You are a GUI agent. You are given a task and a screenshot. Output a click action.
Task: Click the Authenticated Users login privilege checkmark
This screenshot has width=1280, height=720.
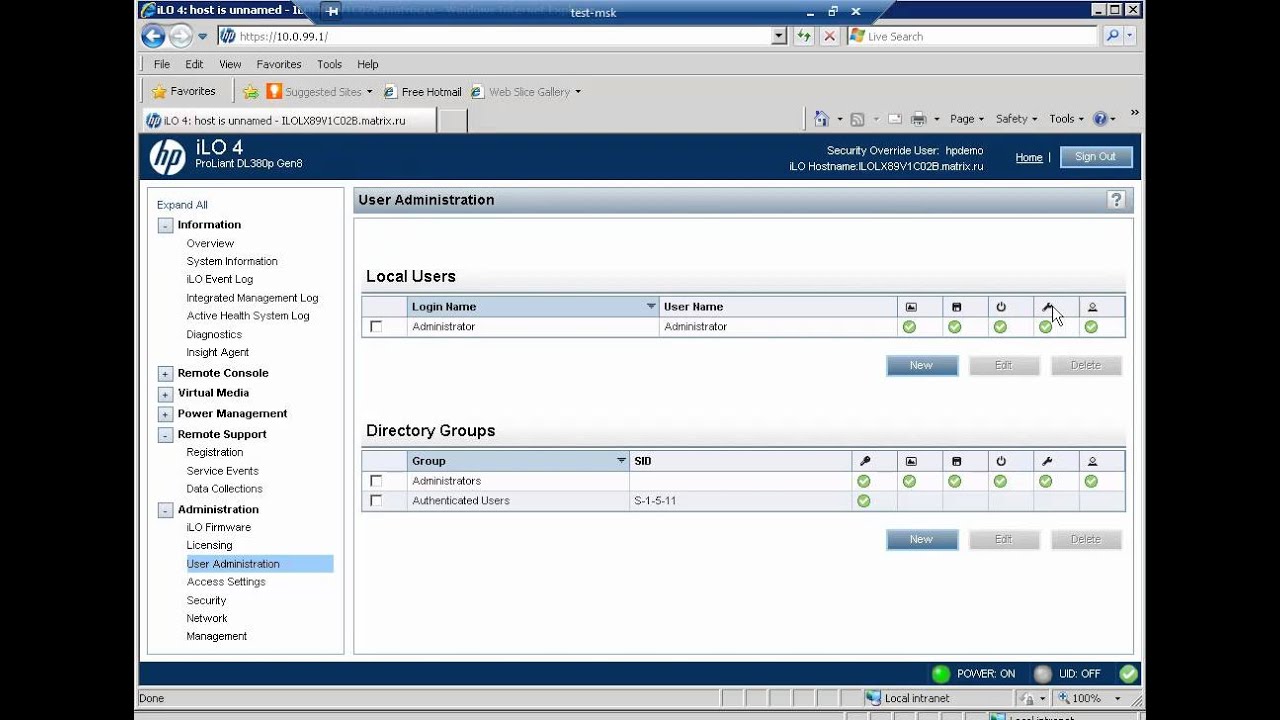click(x=864, y=501)
